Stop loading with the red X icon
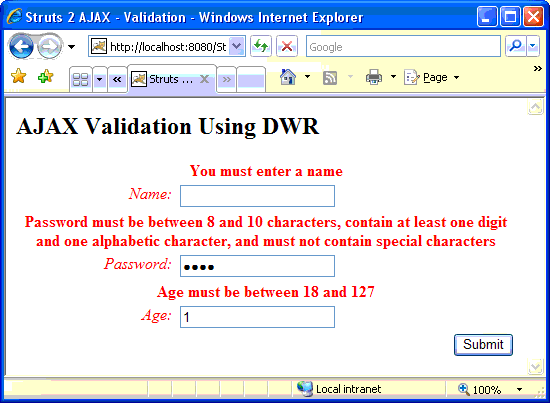The width and height of the screenshot is (550, 403). [x=287, y=46]
